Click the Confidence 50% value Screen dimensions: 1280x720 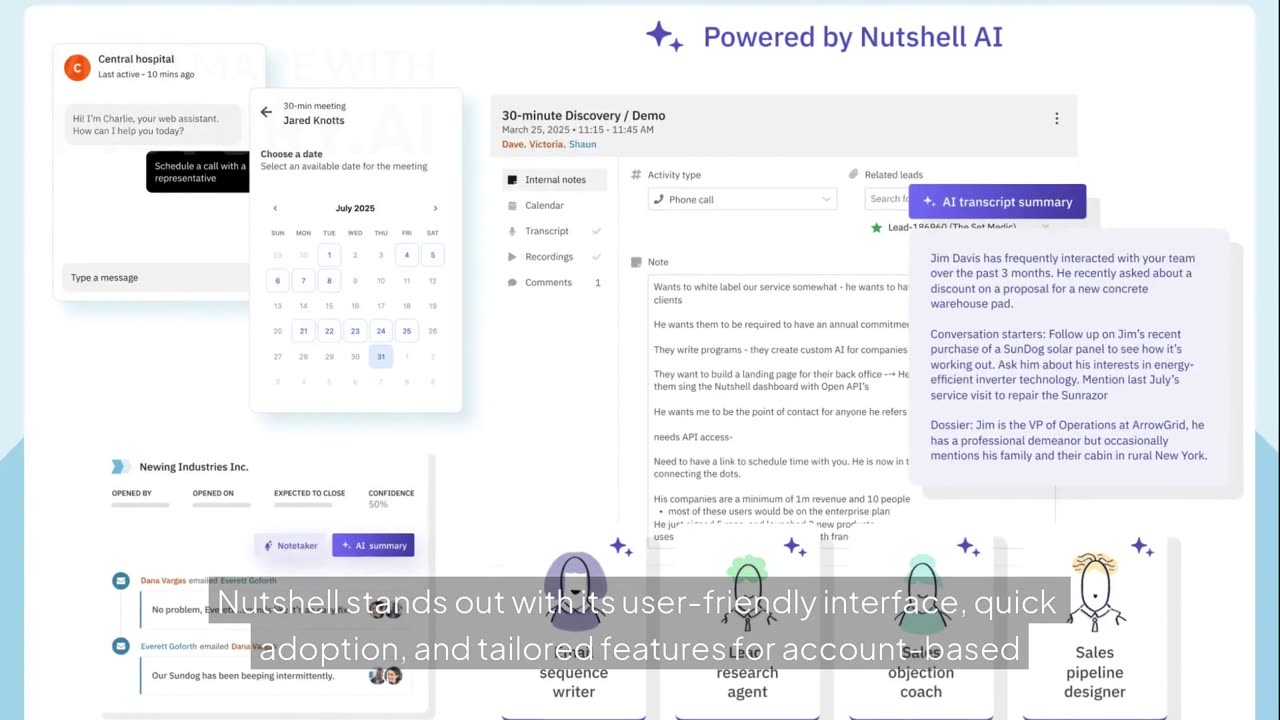coord(378,504)
